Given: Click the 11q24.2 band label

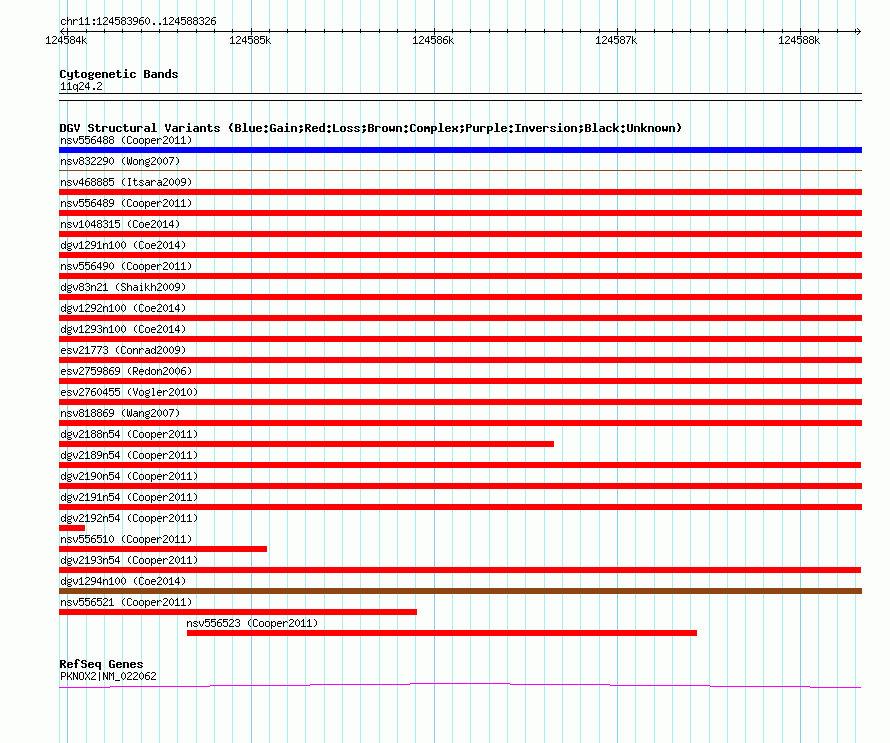Looking at the screenshot, I should pyautogui.click(x=81, y=86).
